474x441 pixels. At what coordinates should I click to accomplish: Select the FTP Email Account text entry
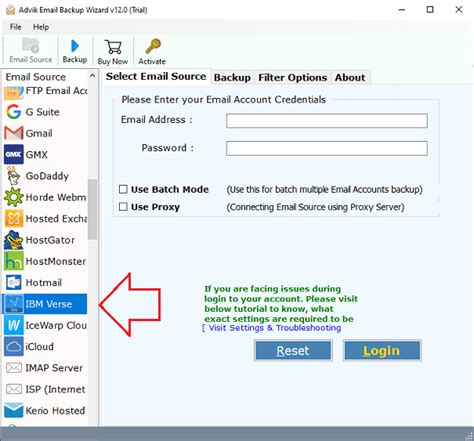[x=56, y=91]
